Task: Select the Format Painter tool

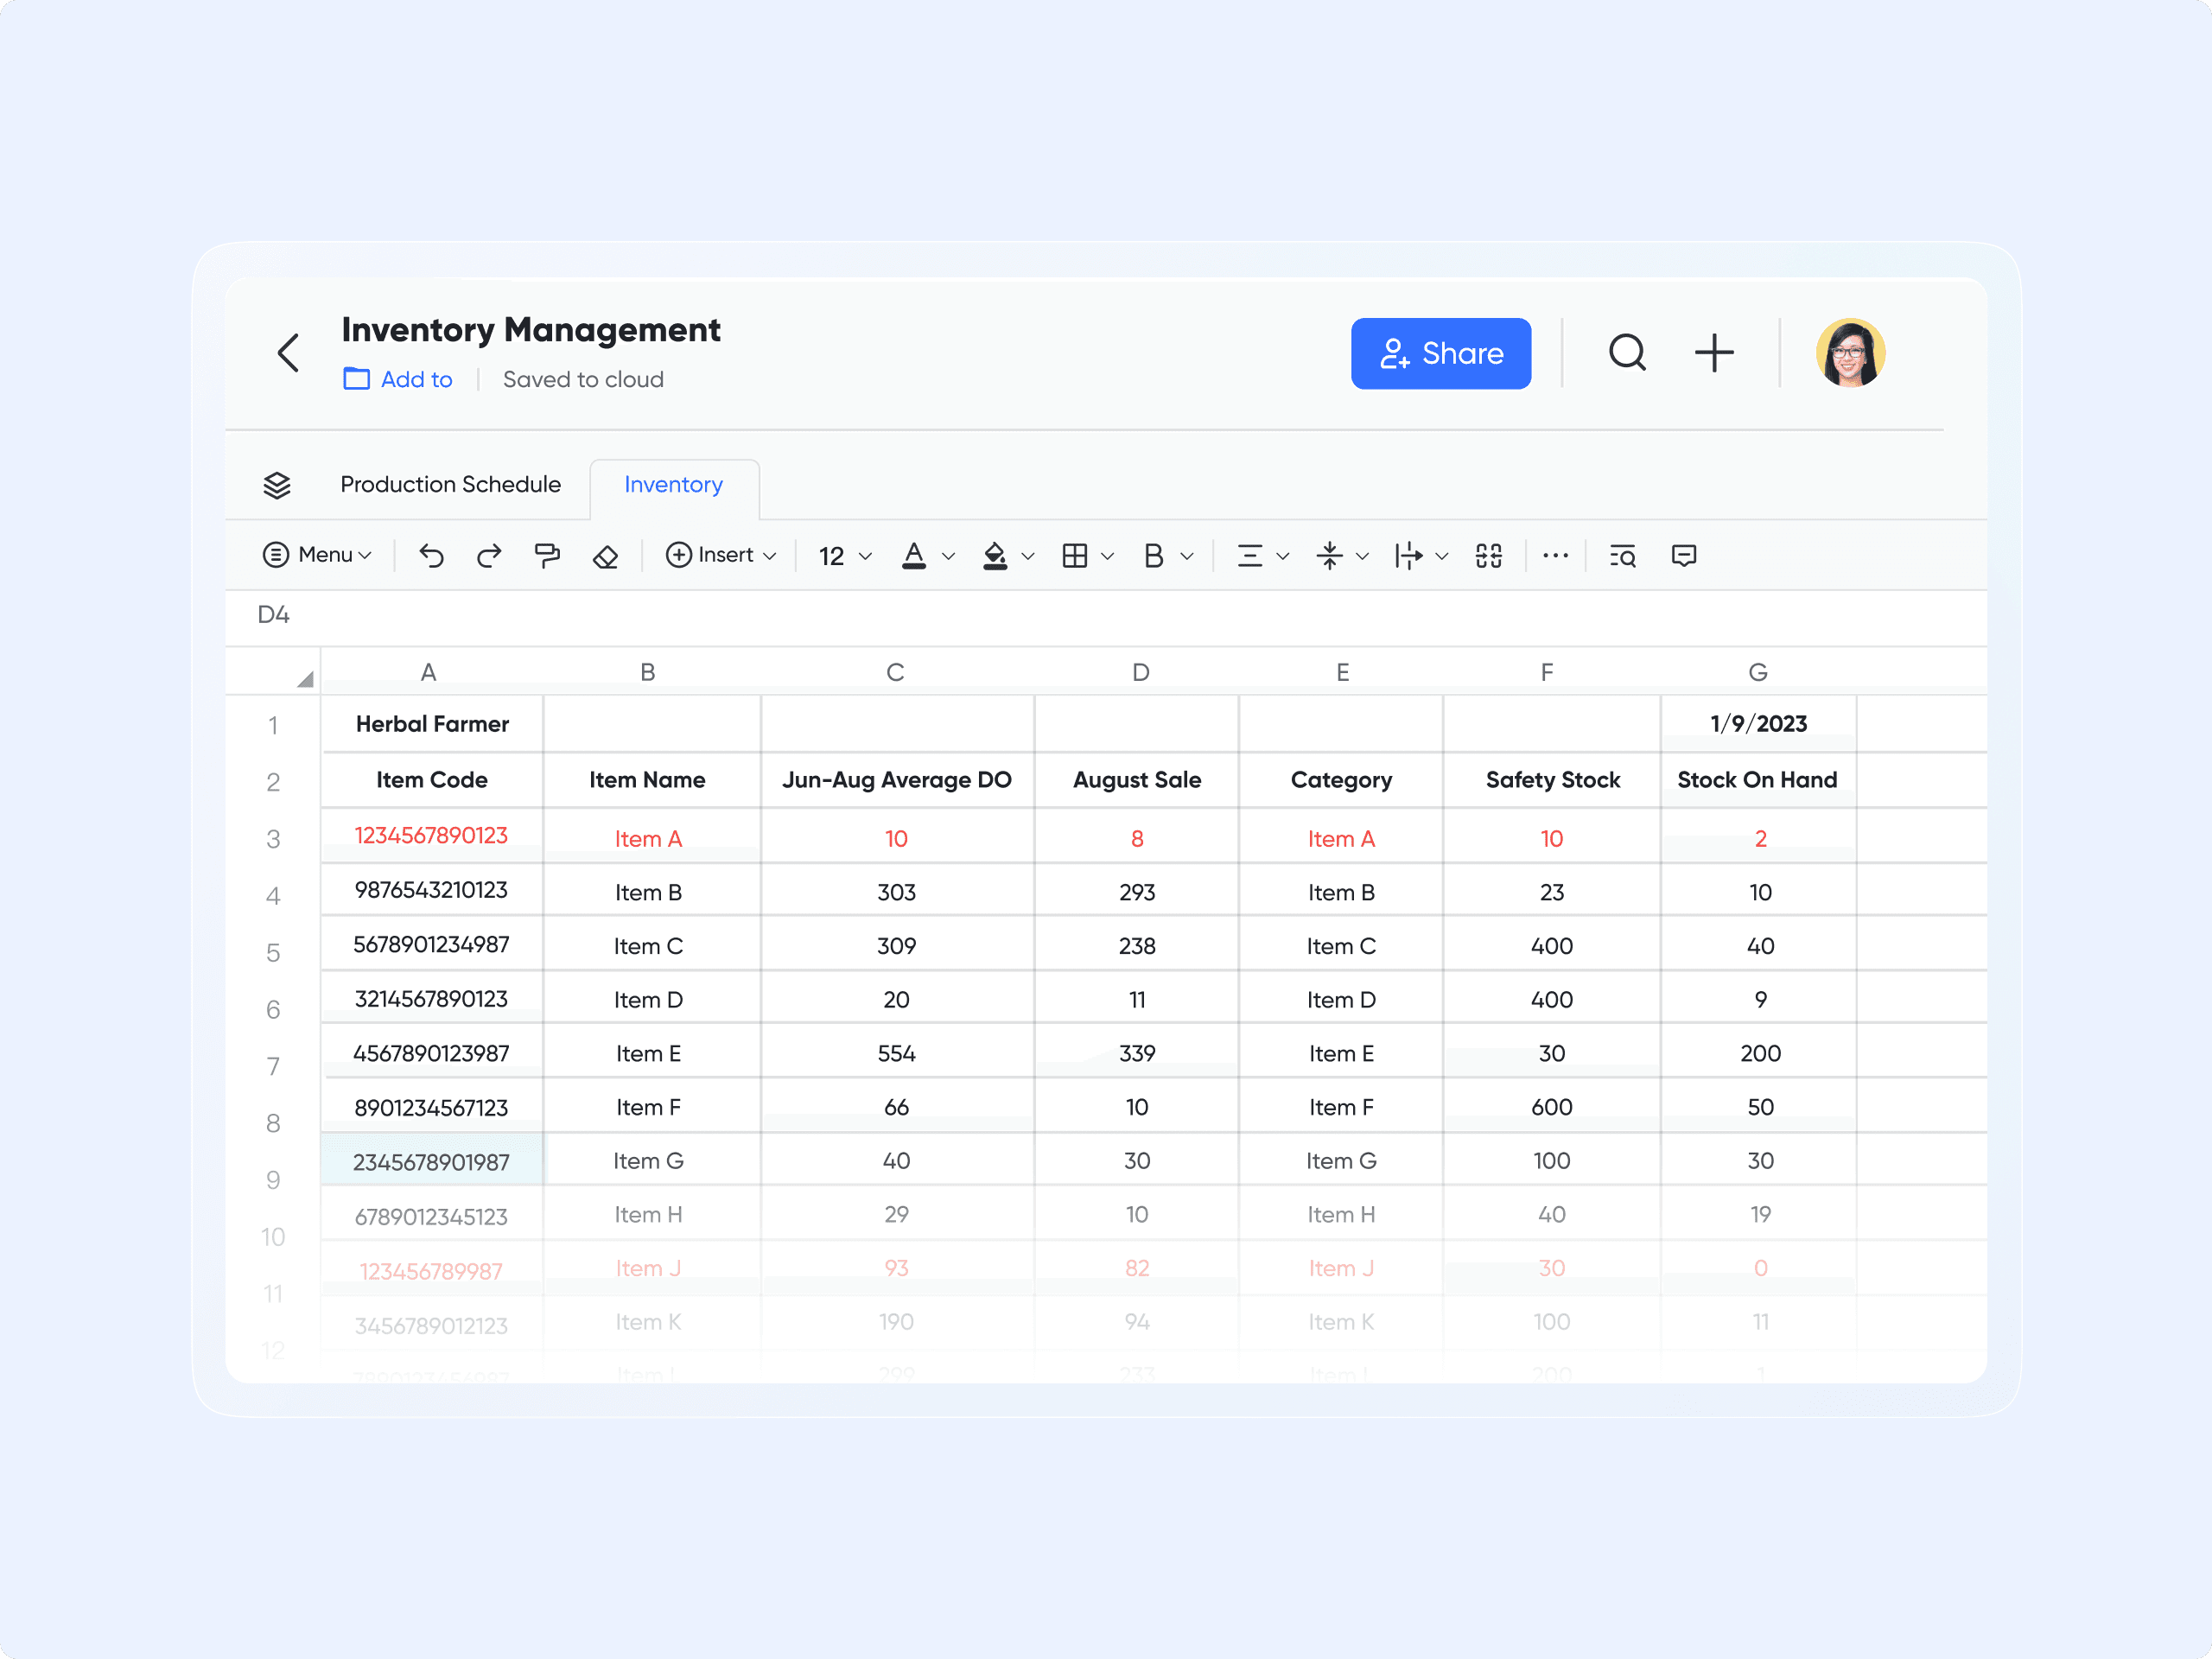Action: 547,556
